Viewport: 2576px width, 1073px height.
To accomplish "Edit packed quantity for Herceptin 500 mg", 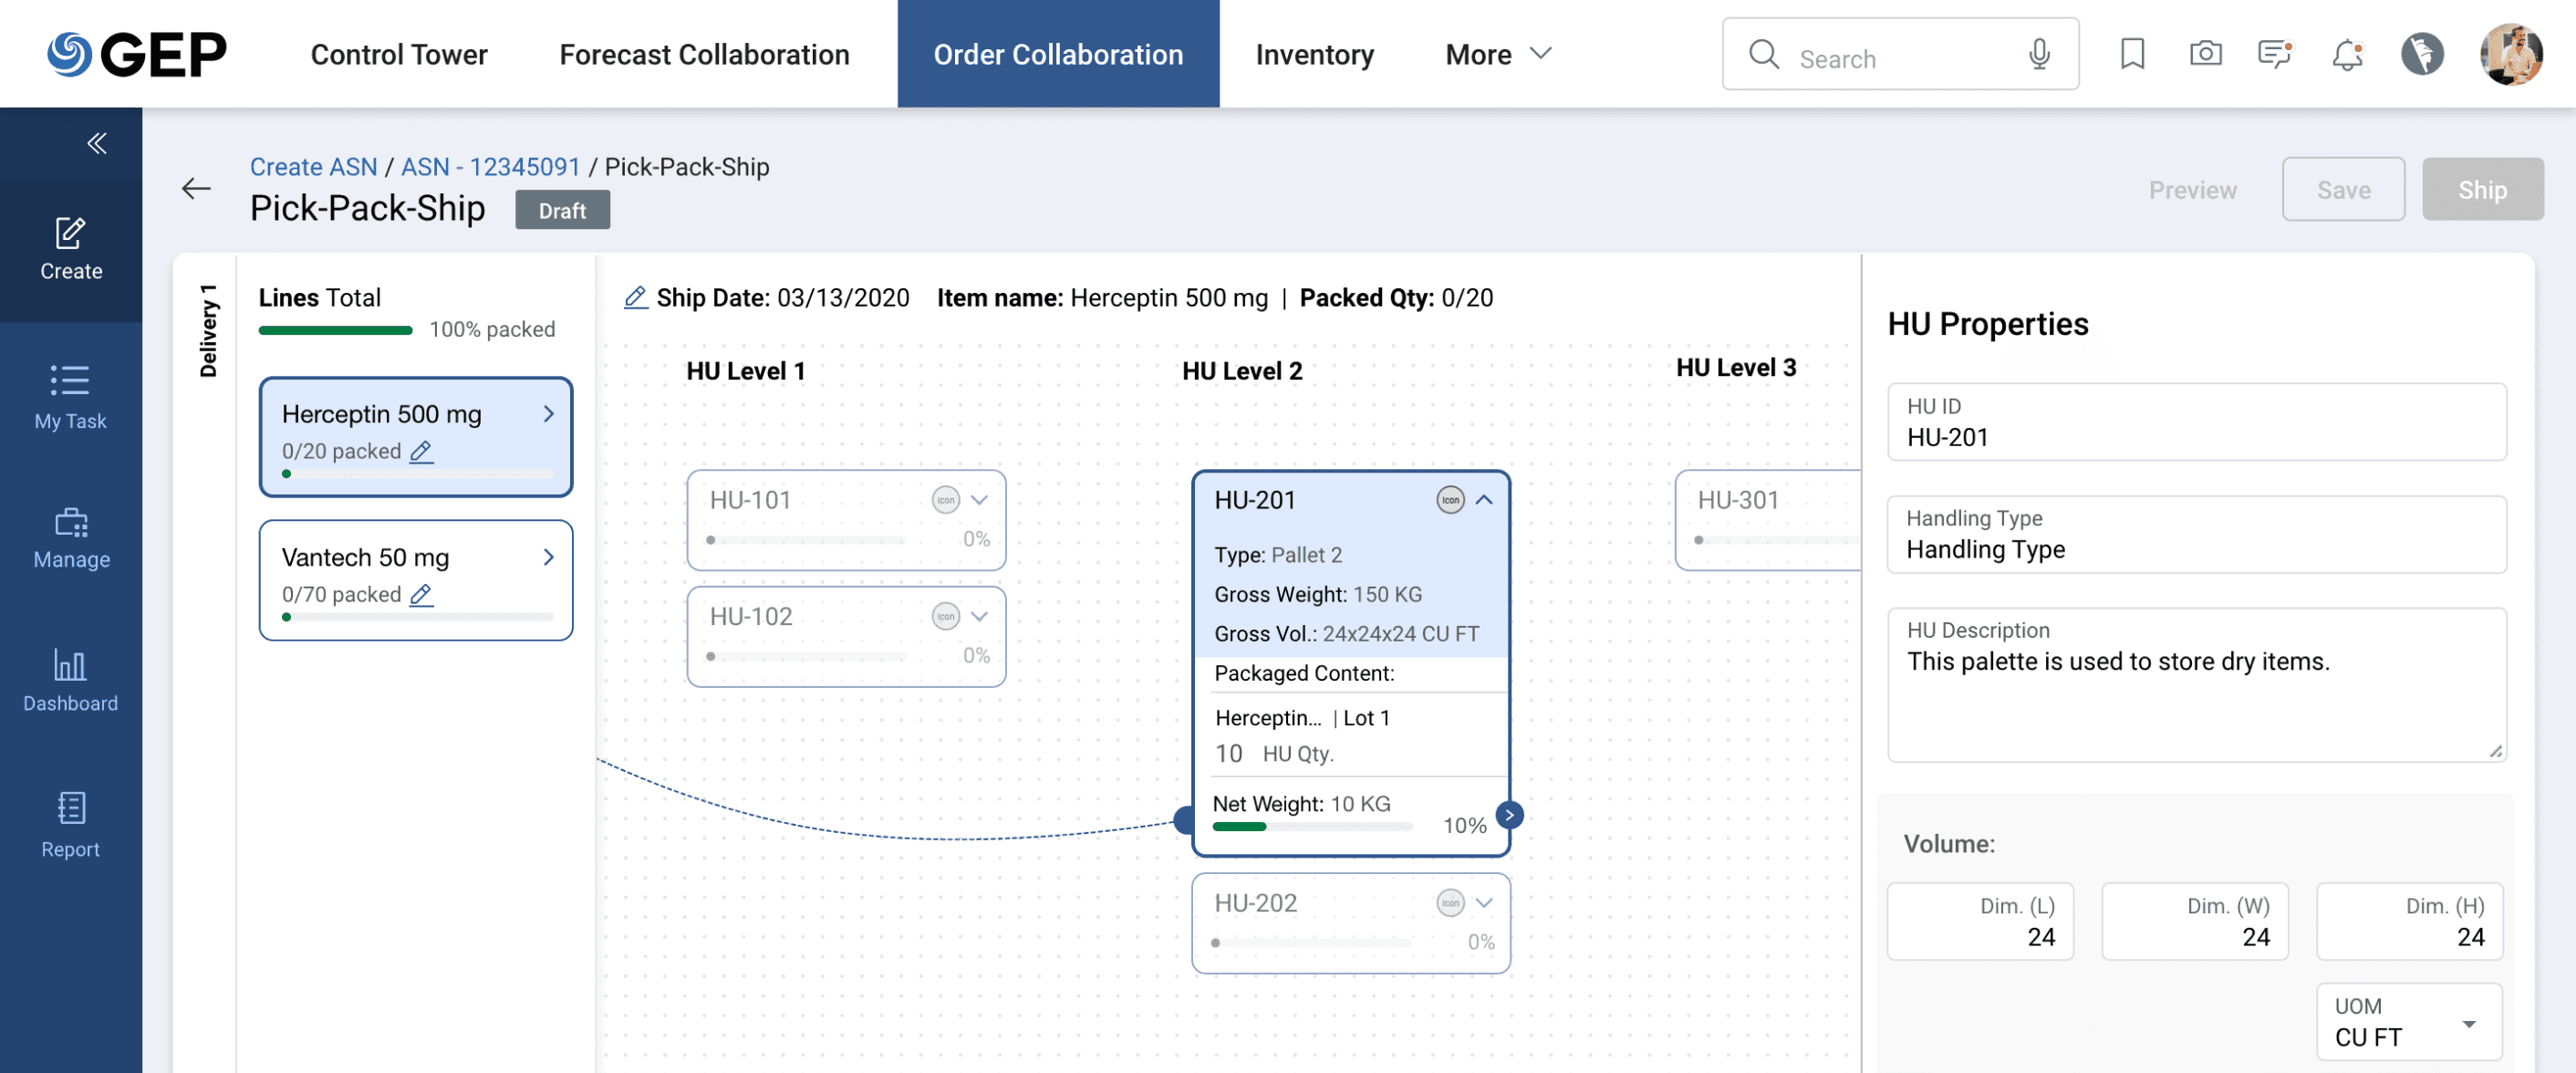I will tap(421, 452).
